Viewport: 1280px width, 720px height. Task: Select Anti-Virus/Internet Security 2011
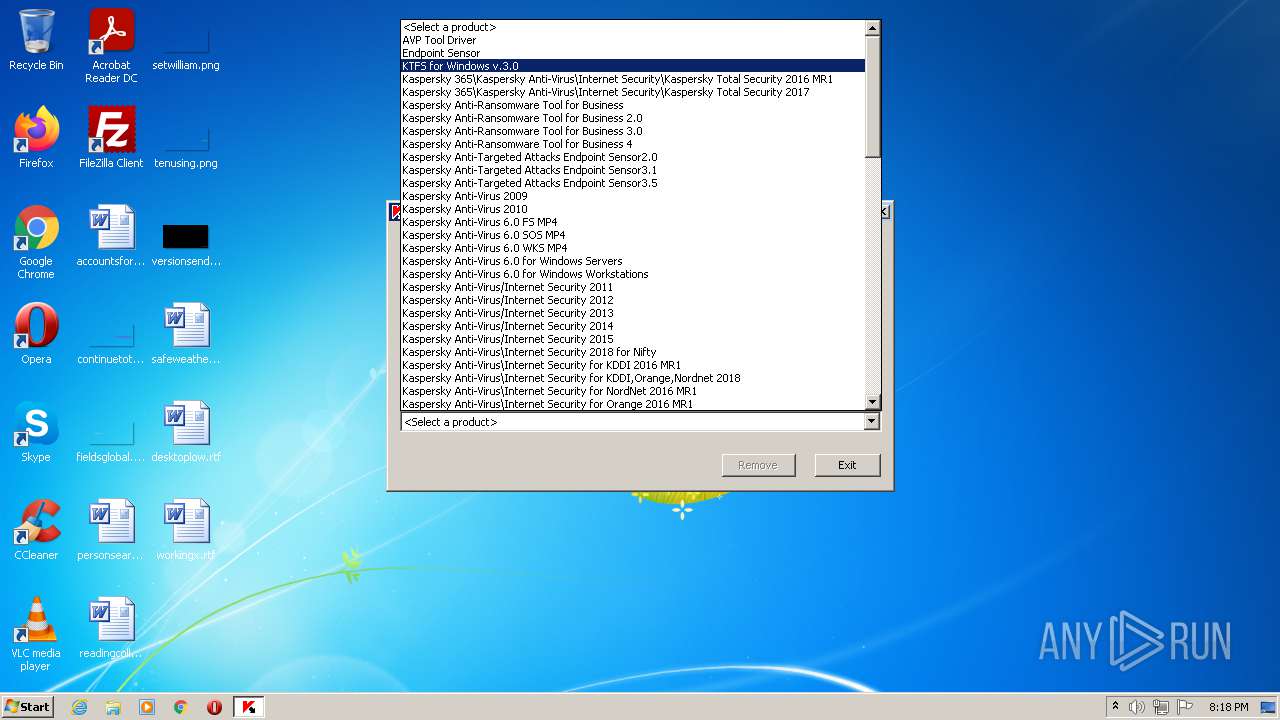pyautogui.click(x=632, y=287)
